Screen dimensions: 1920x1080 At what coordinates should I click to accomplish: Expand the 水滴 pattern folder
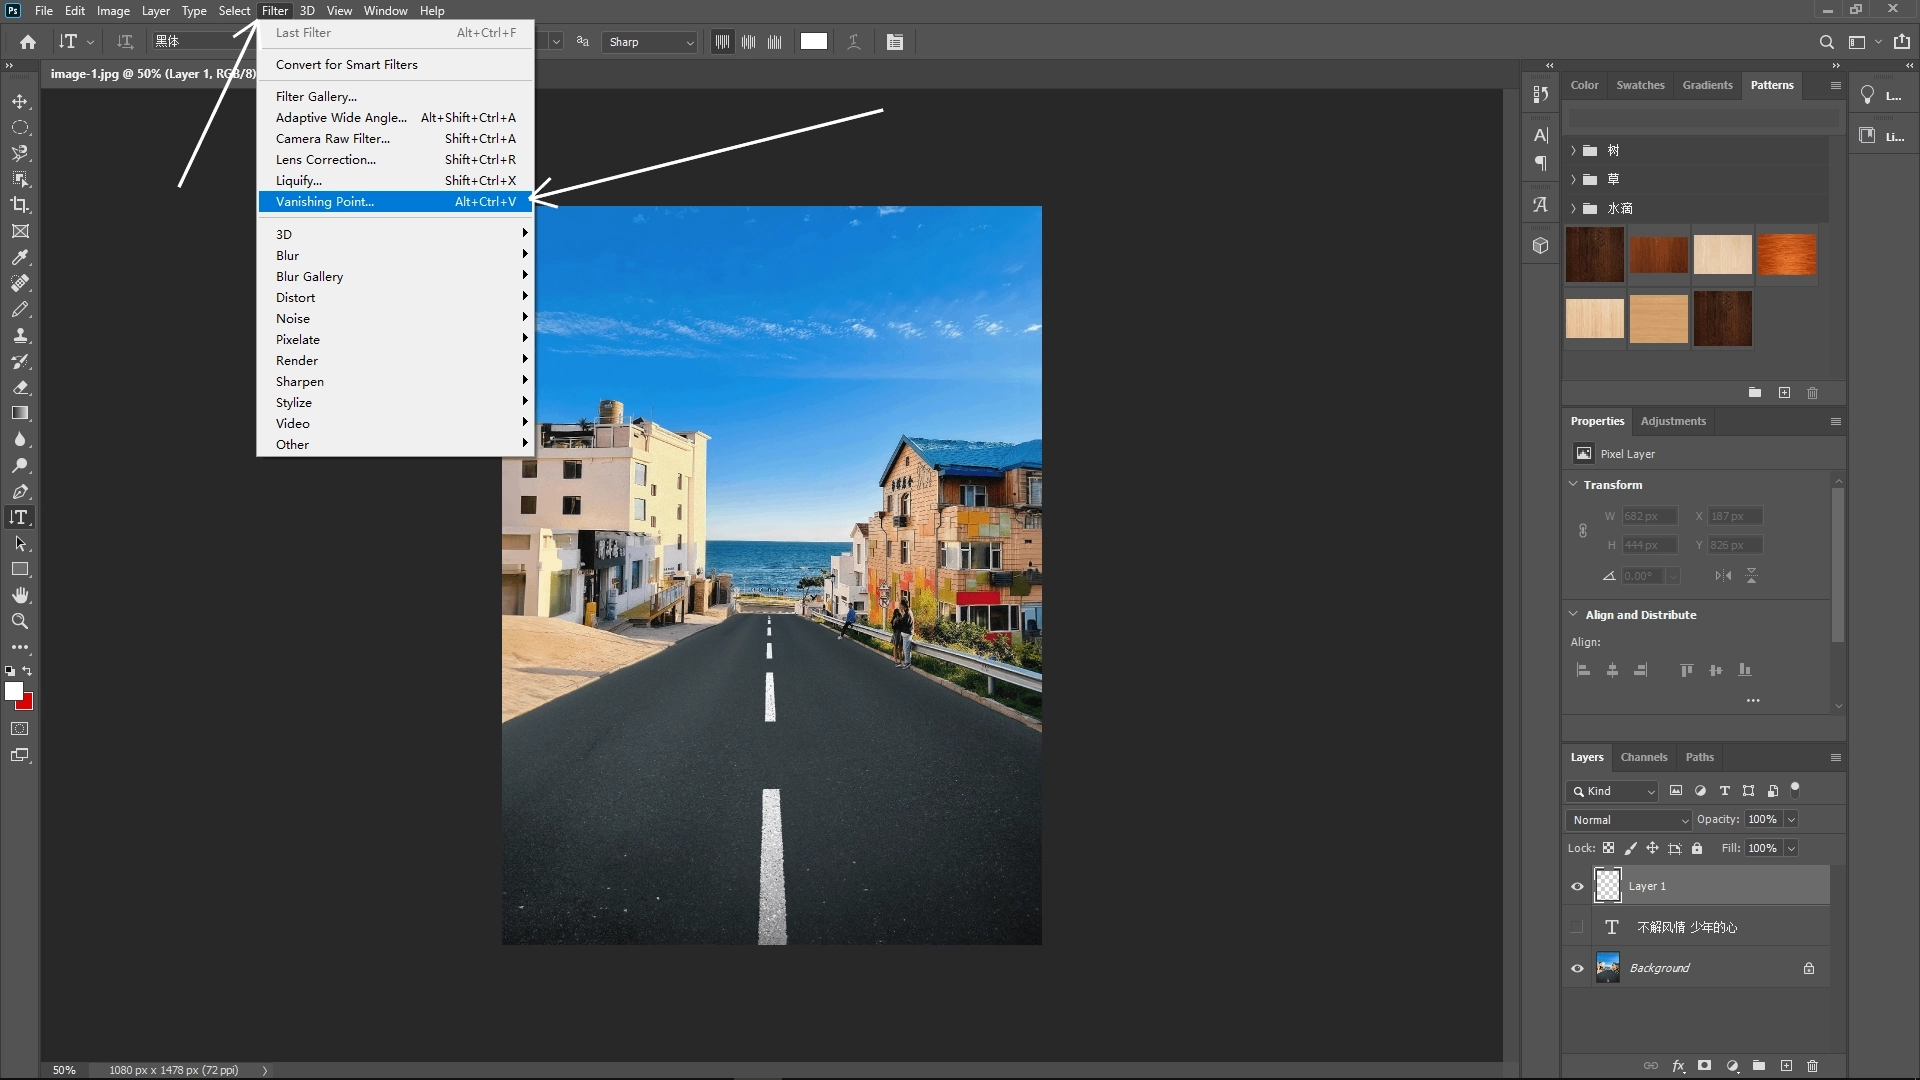[1572, 208]
